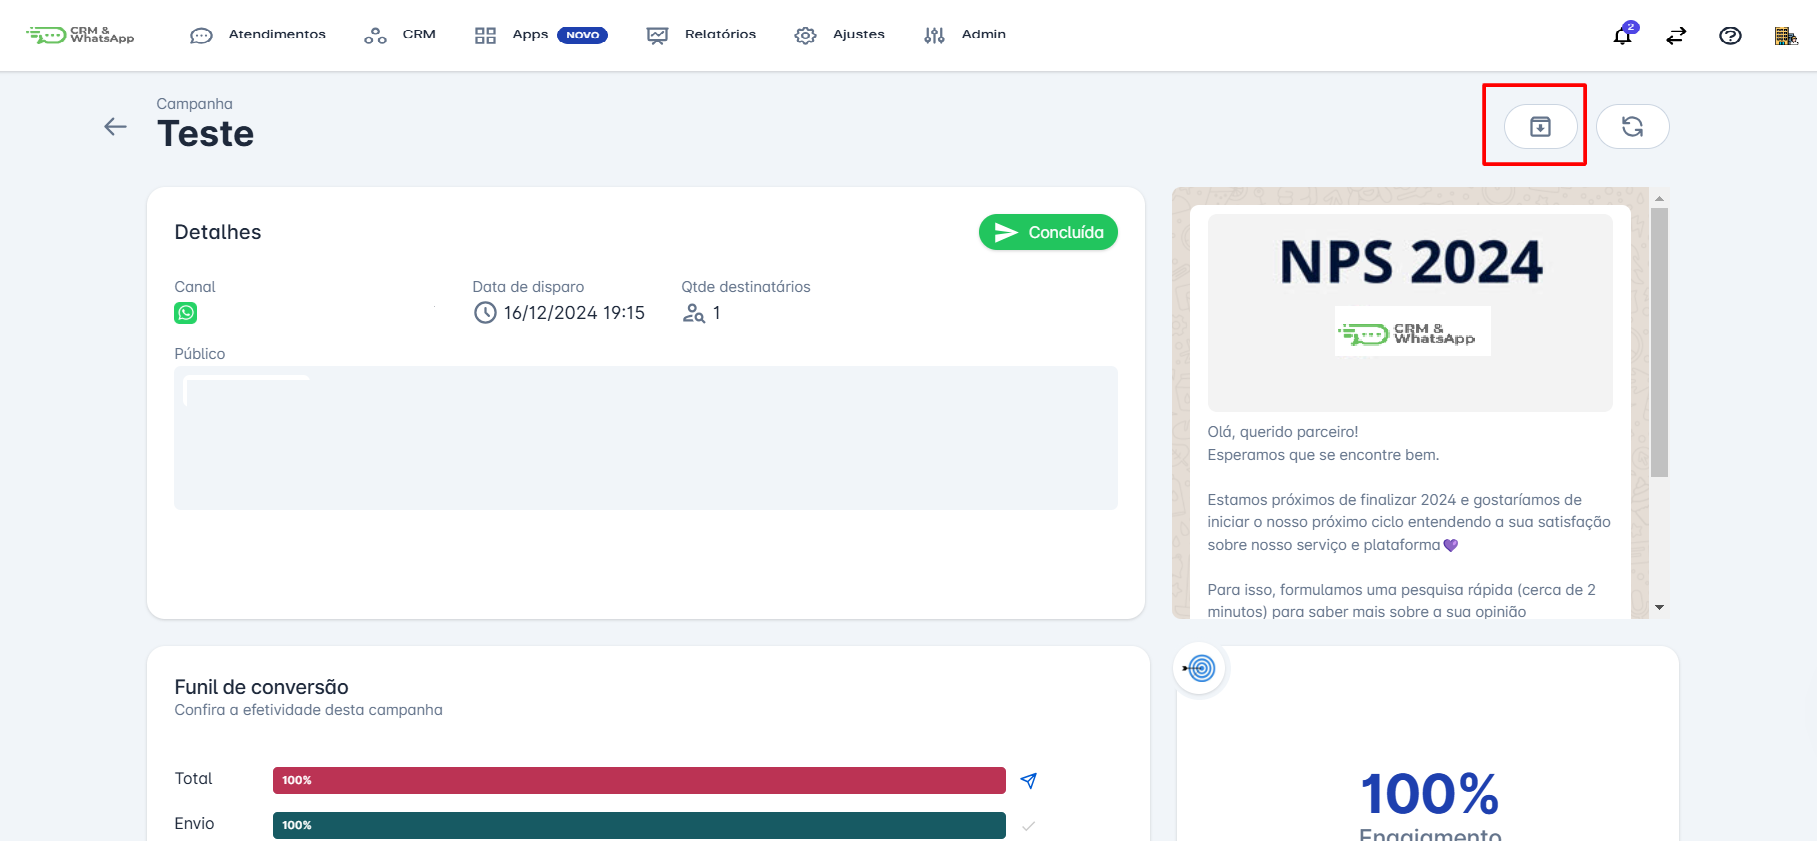Click the Concluída status badge

(1048, 232)
